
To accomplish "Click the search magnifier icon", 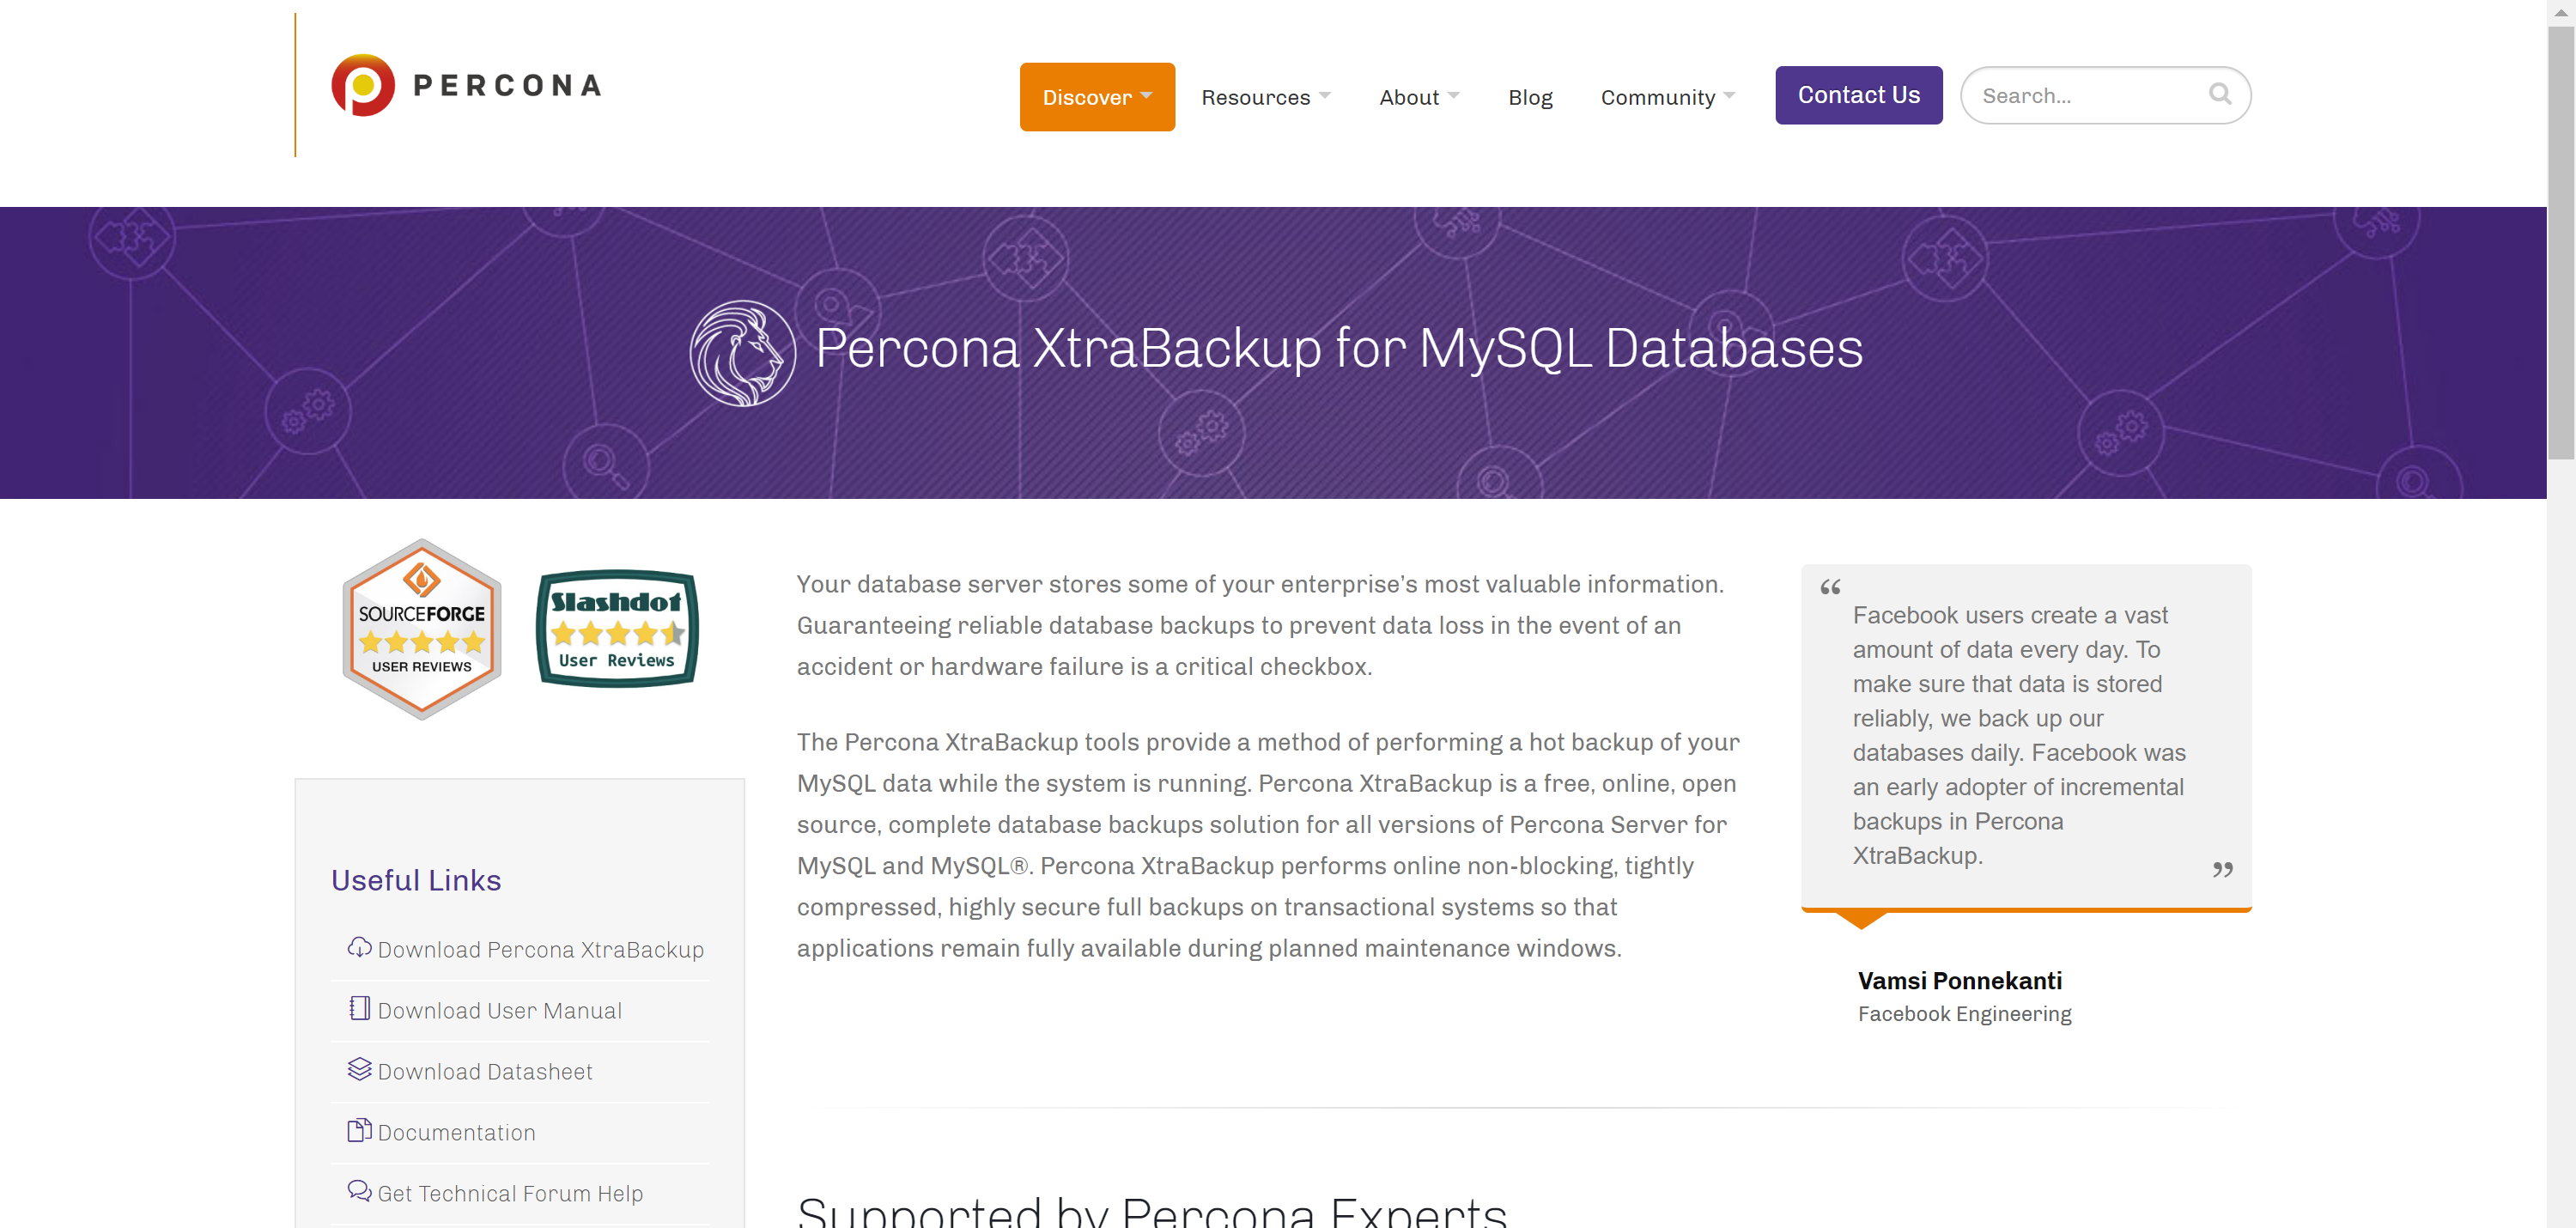I will [x=2220, y=94].
